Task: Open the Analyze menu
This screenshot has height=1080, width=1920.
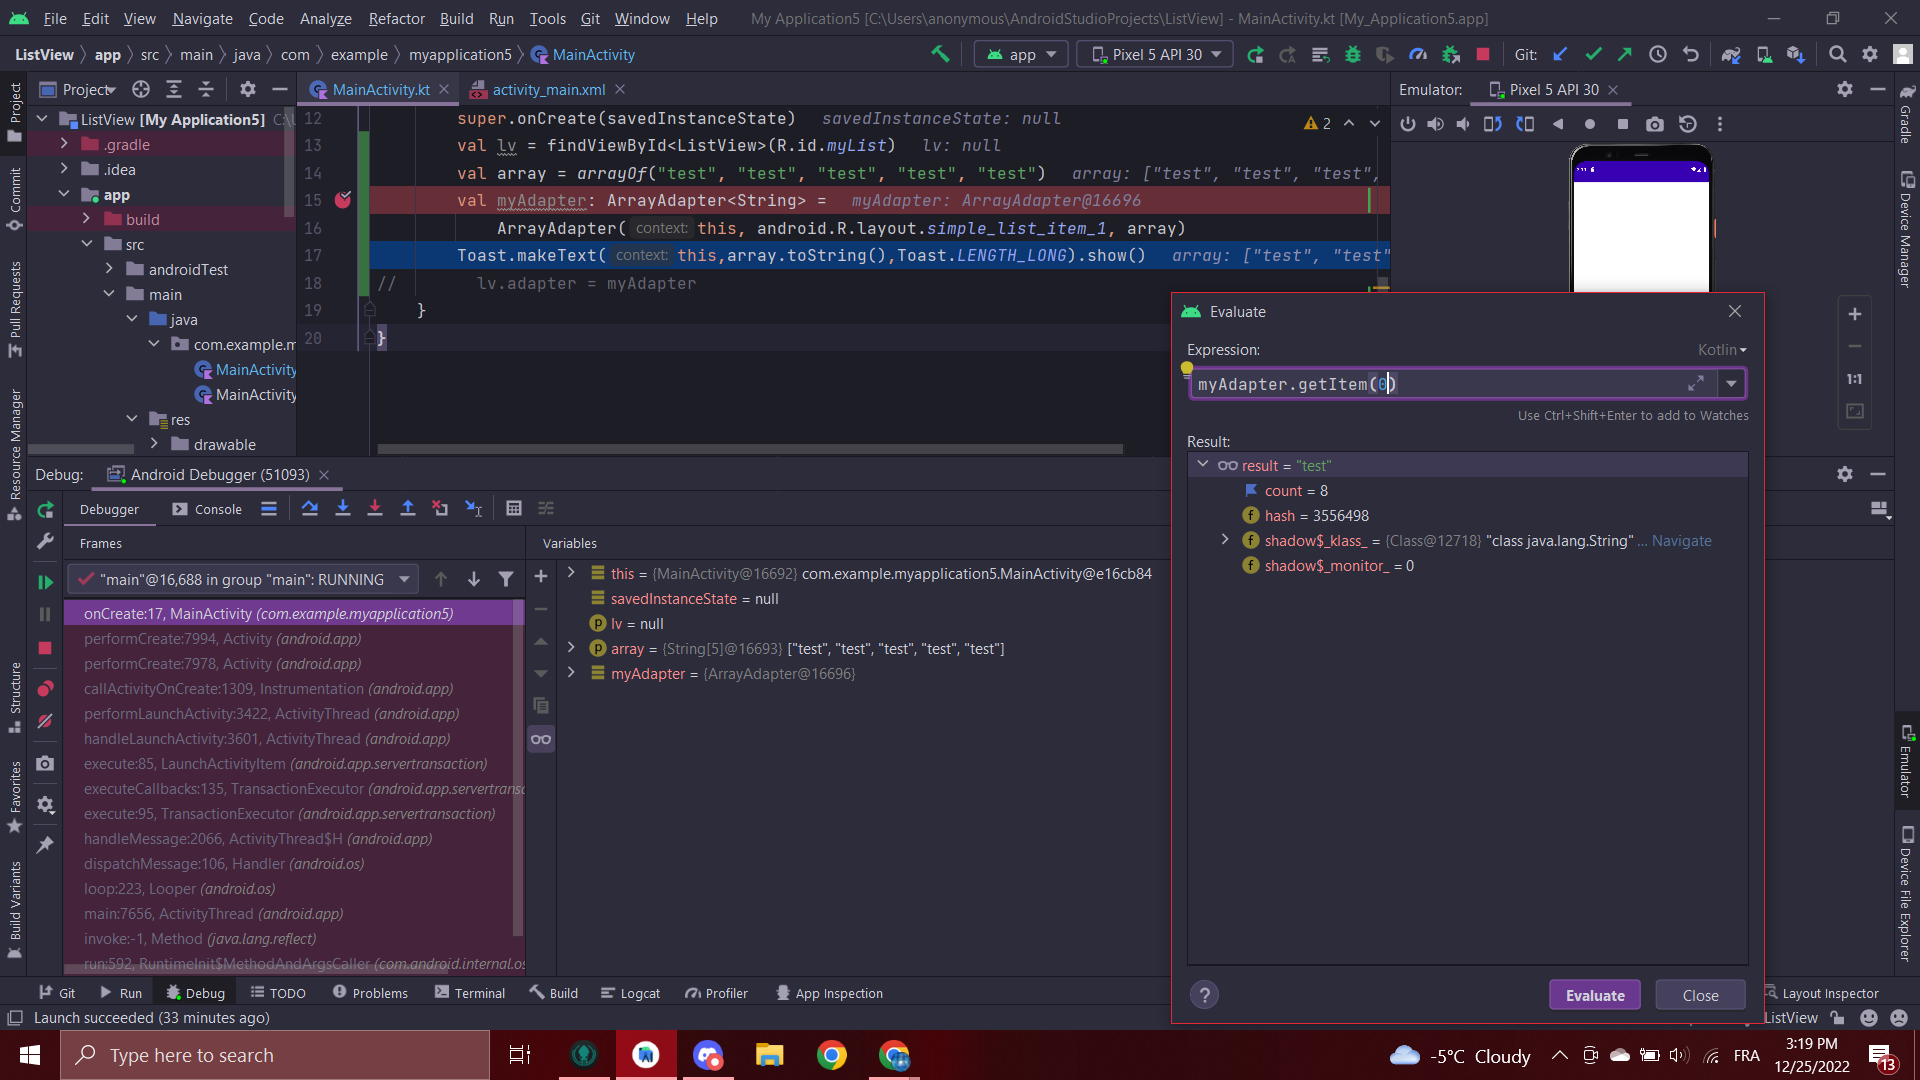Action: 326,18
